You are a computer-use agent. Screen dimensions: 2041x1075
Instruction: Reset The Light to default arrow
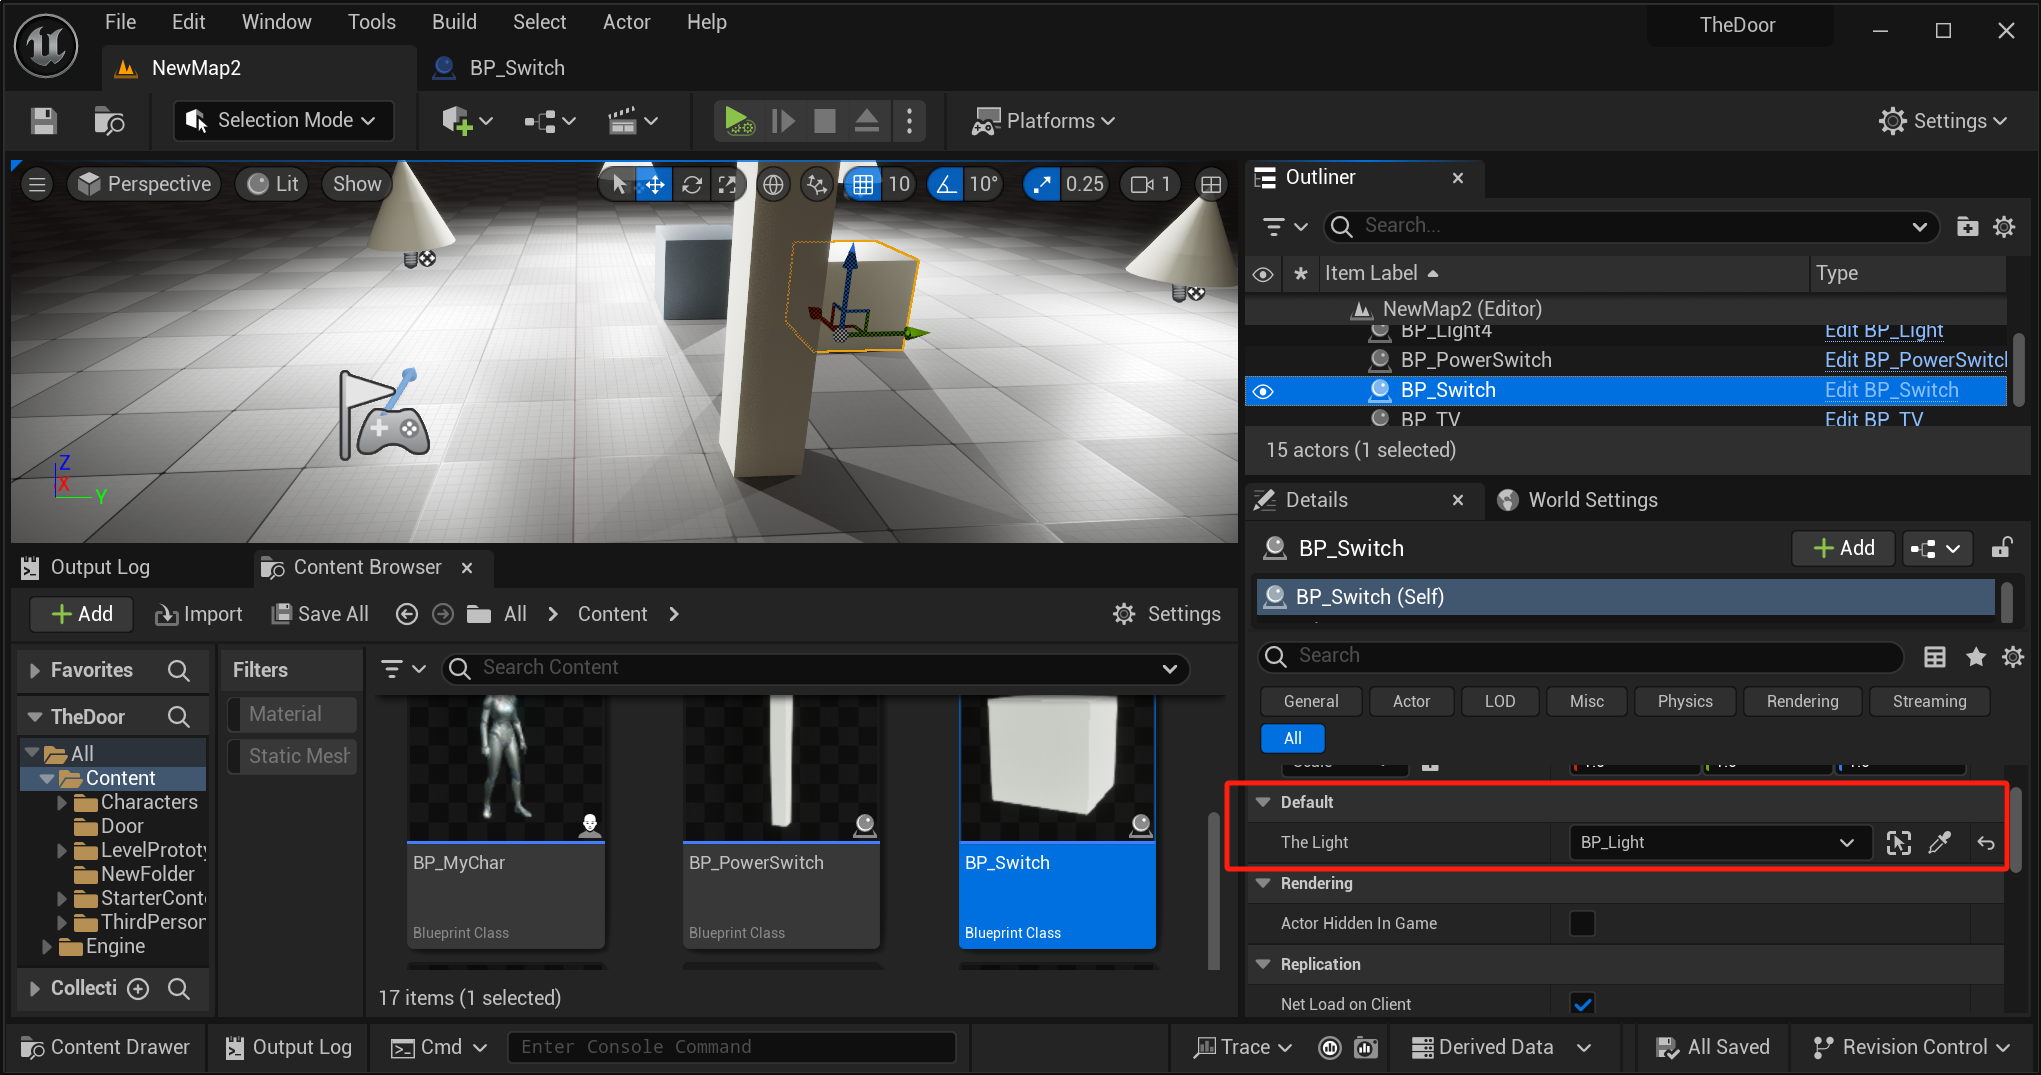[x=1985, y=843]
